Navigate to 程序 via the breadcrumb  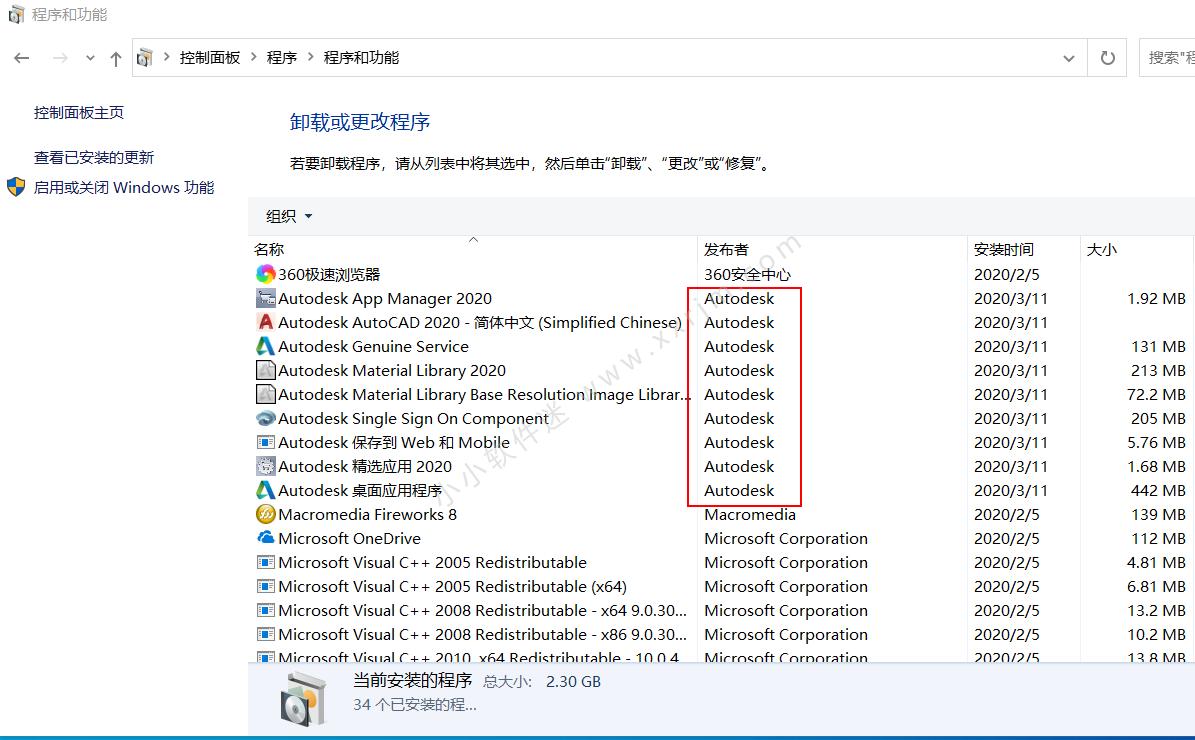tap(282, 57)
